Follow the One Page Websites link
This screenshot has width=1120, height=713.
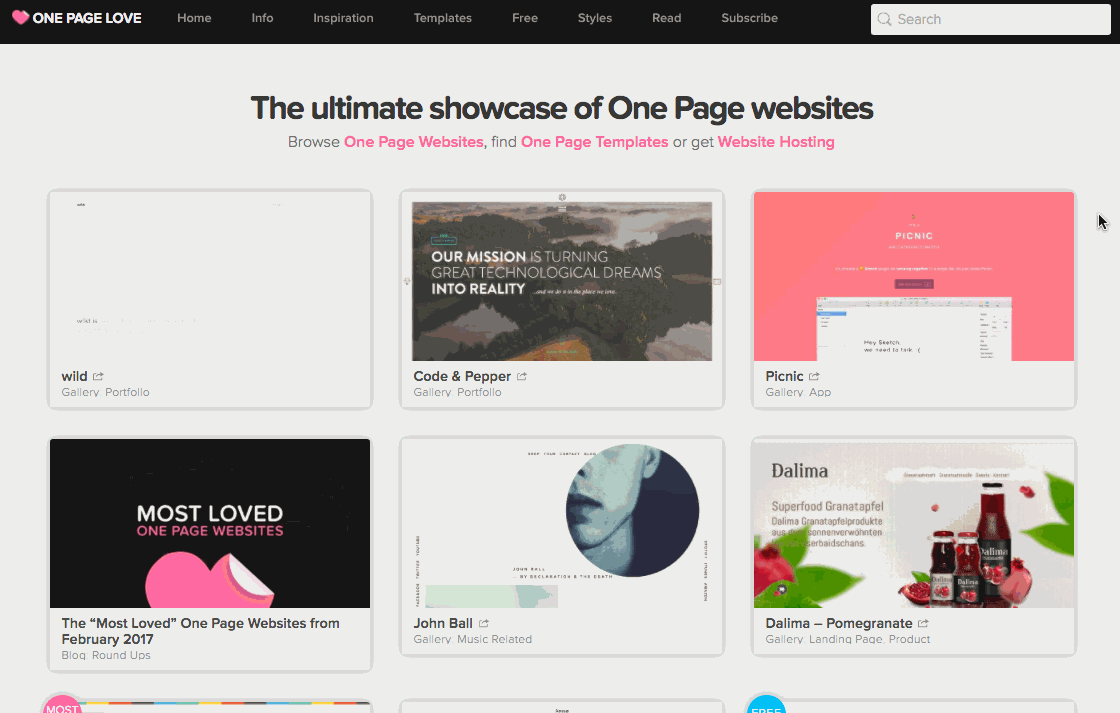414,141
